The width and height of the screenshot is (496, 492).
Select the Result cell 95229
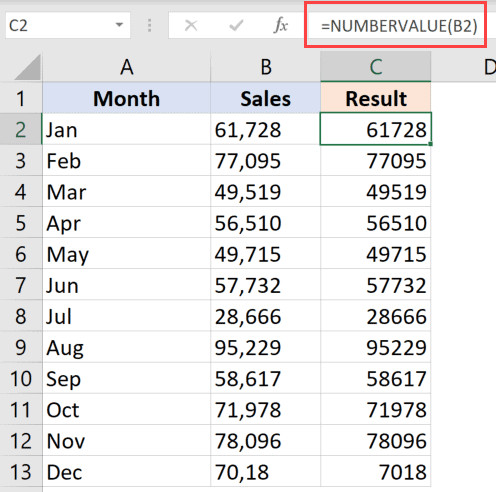(376, 347)
